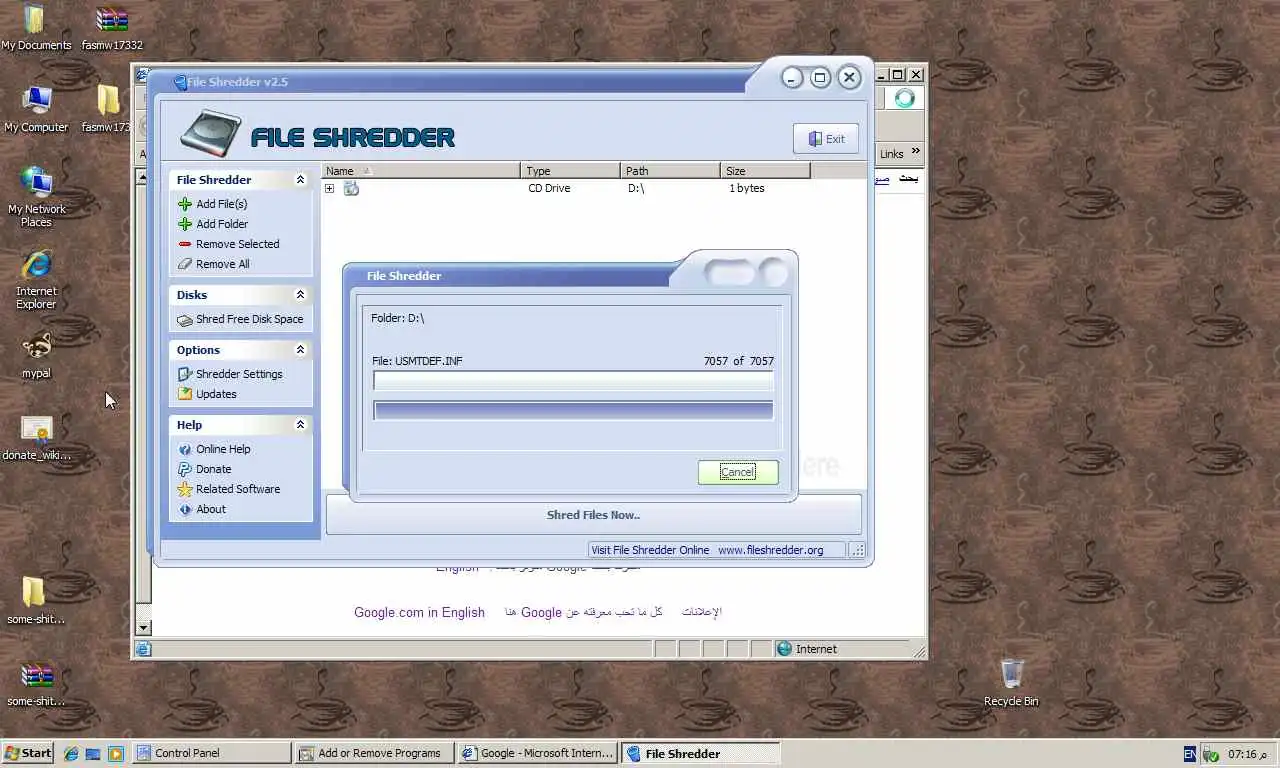Screen dimensions: 1280x768
Task: Click the Related Software star icon
Action: (x=184, y=489)
